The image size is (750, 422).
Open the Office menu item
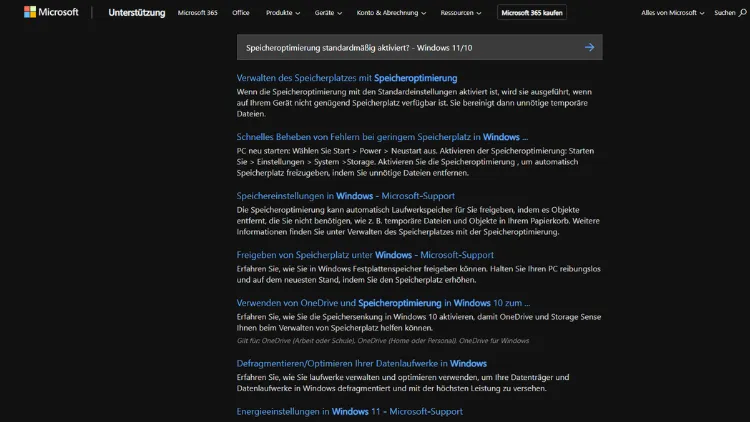pos(241,13)
